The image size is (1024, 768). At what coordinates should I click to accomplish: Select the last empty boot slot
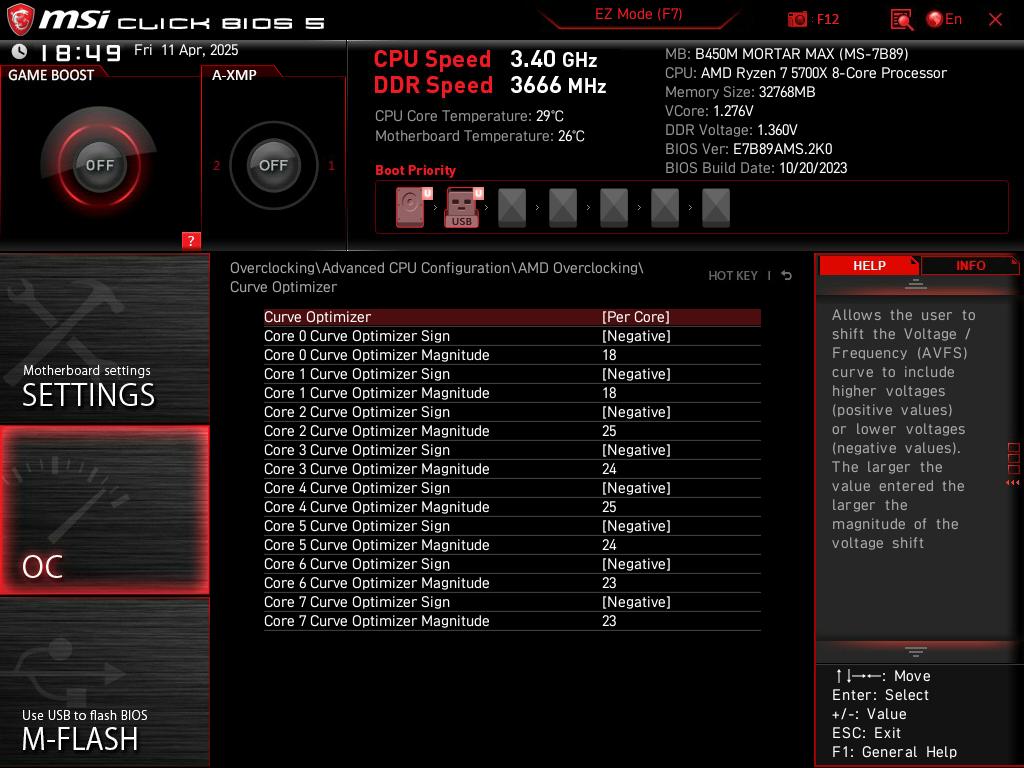point(716,208)
